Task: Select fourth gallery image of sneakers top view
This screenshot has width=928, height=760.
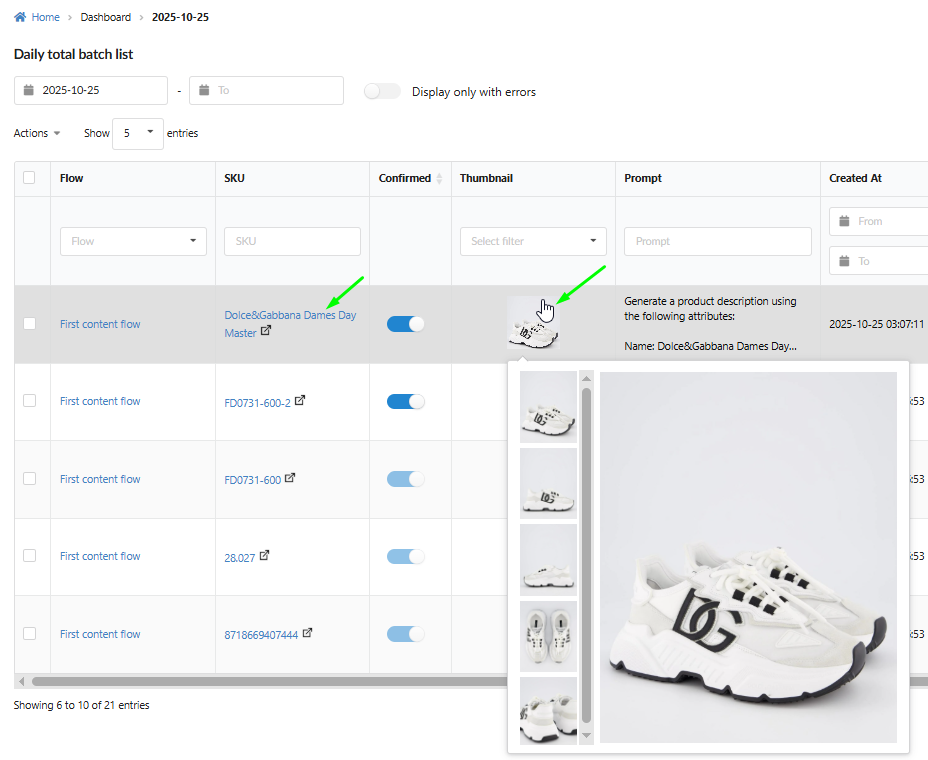Action: point(548,636)
